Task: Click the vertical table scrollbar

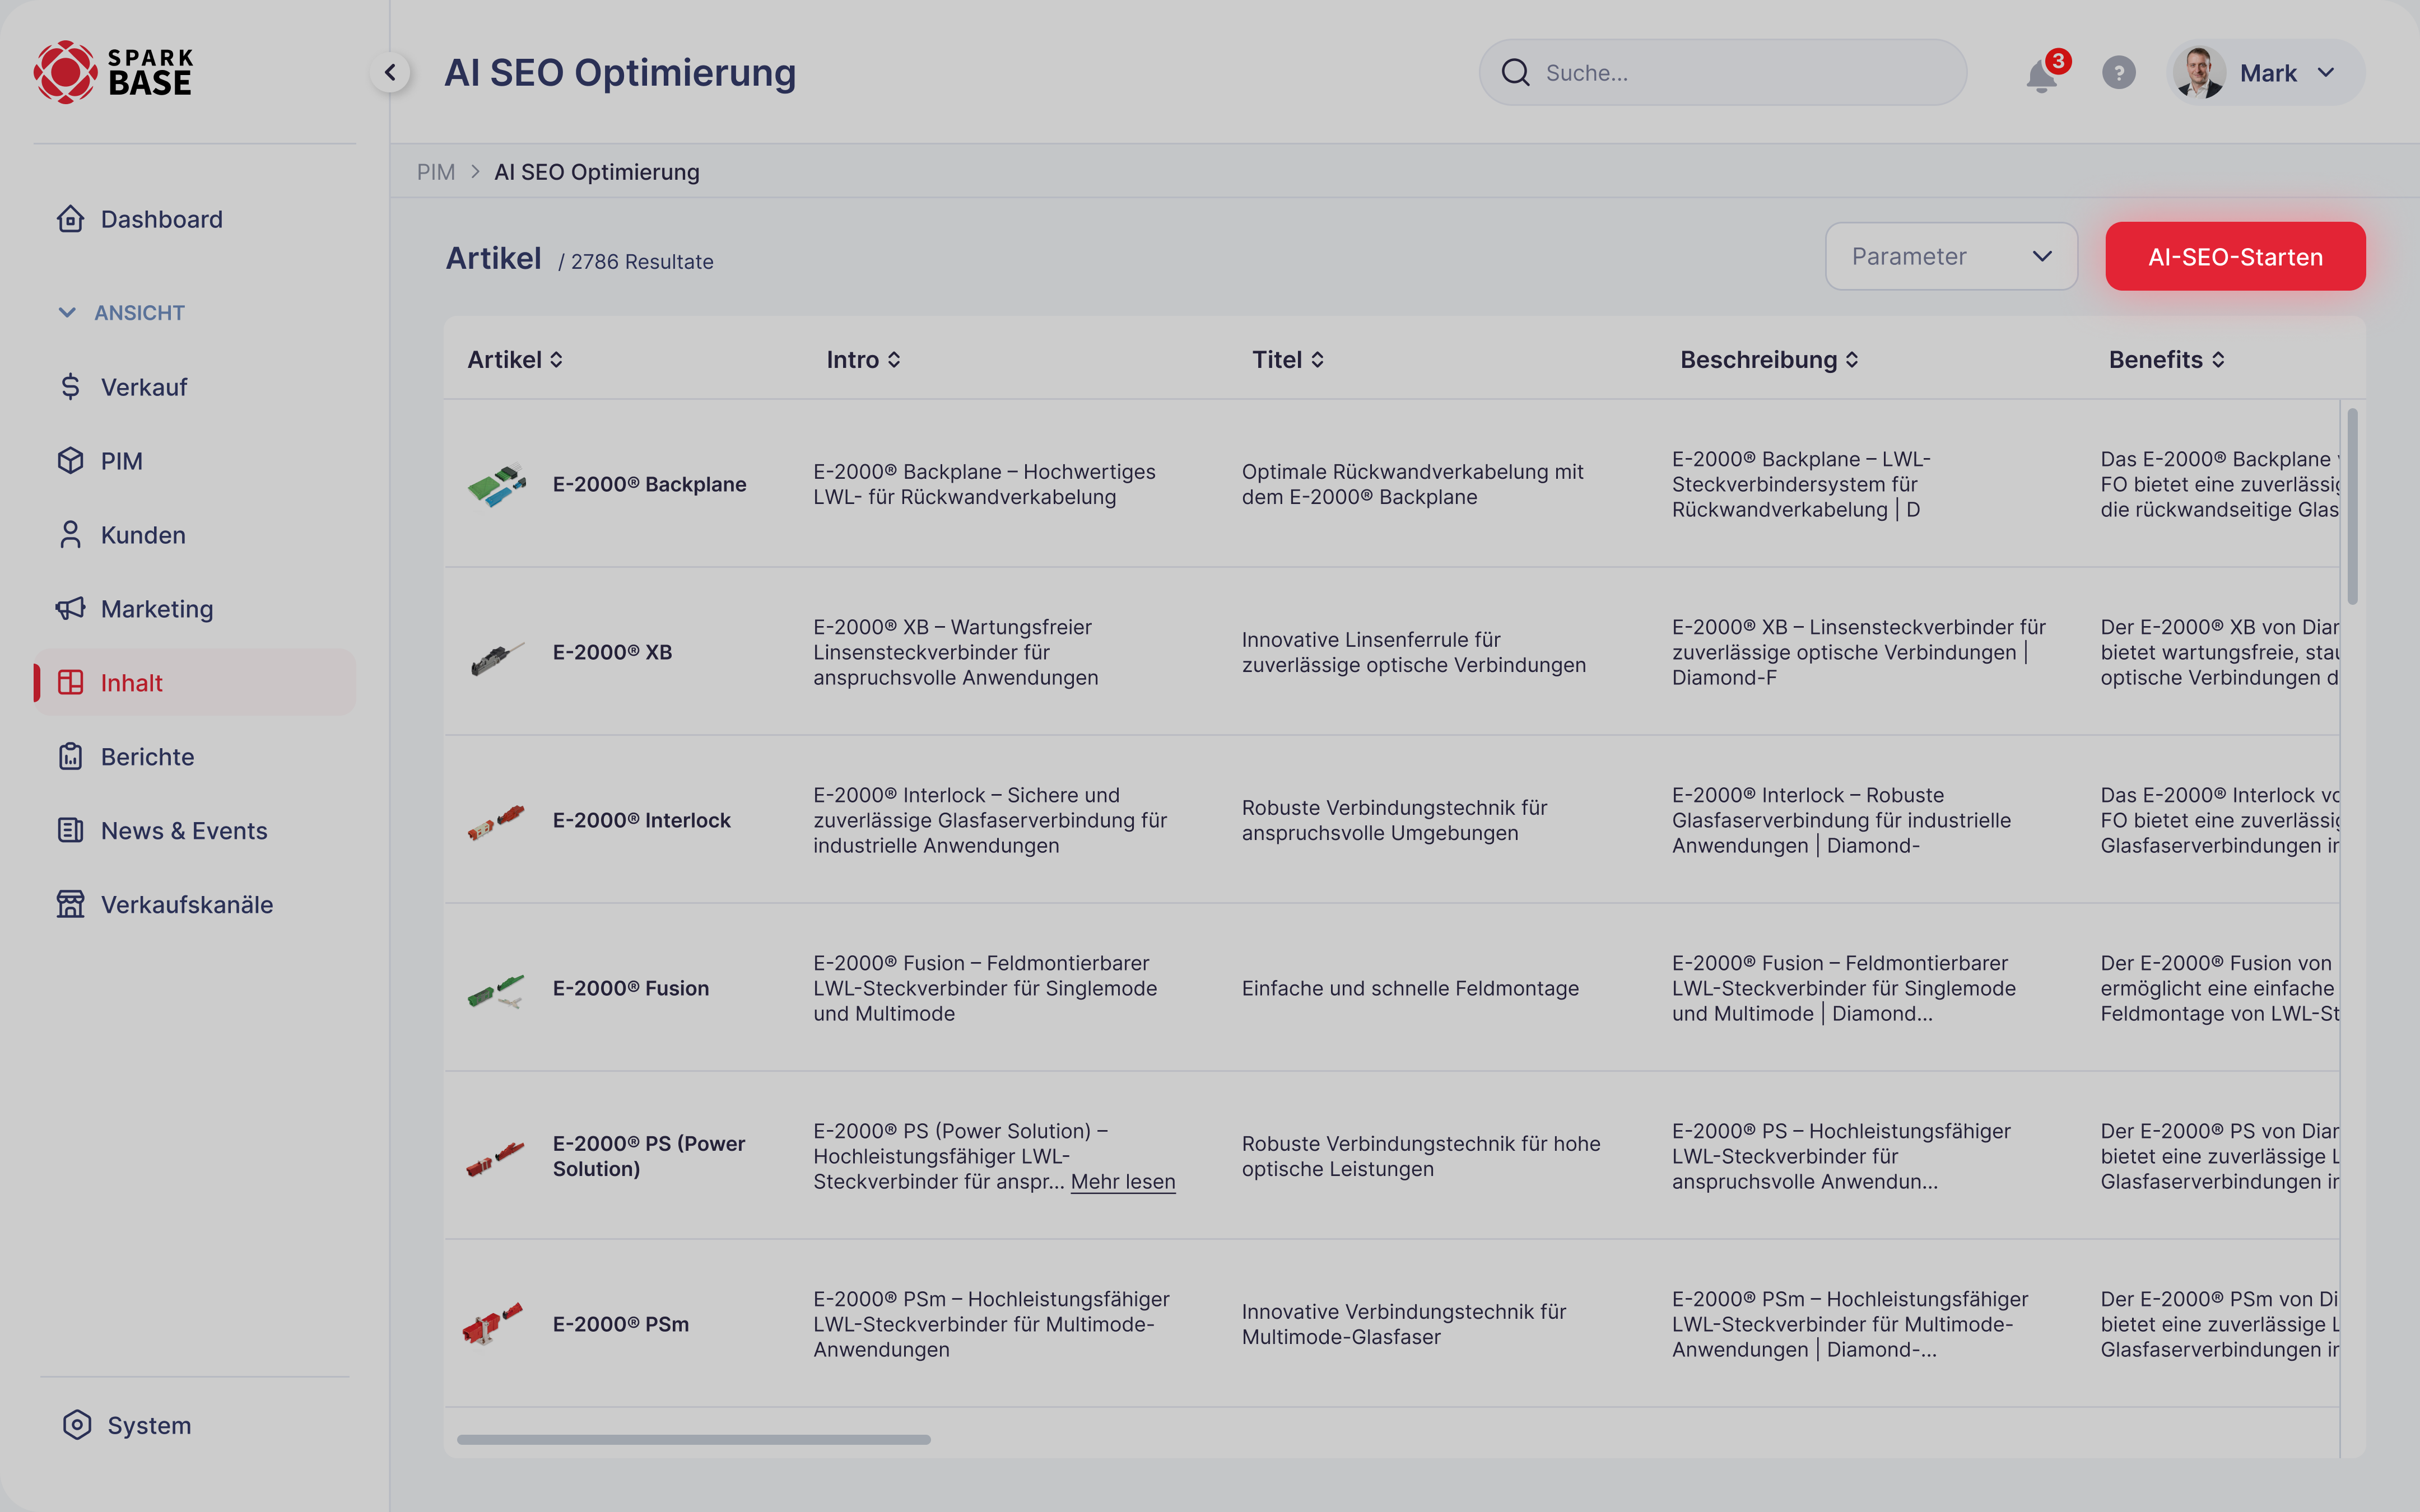Action: pyautogui.click(x=2352, y=506)
